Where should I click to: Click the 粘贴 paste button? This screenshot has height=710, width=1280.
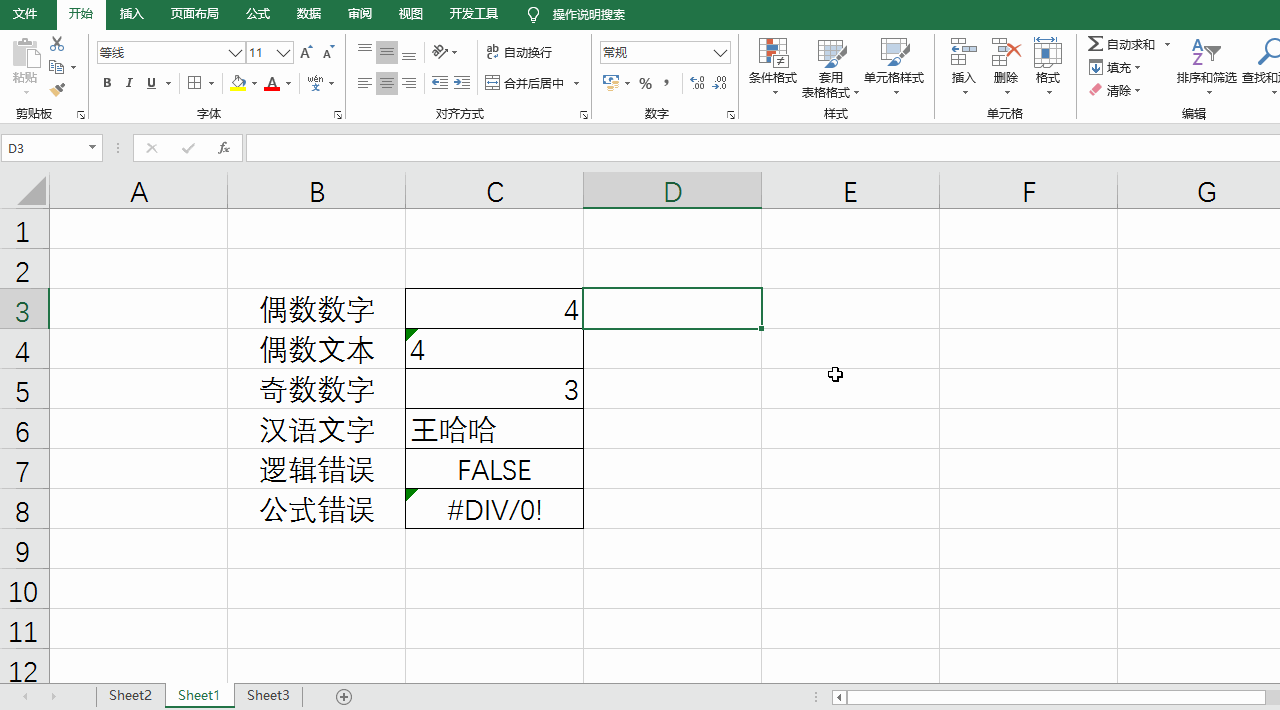point(27,60)
